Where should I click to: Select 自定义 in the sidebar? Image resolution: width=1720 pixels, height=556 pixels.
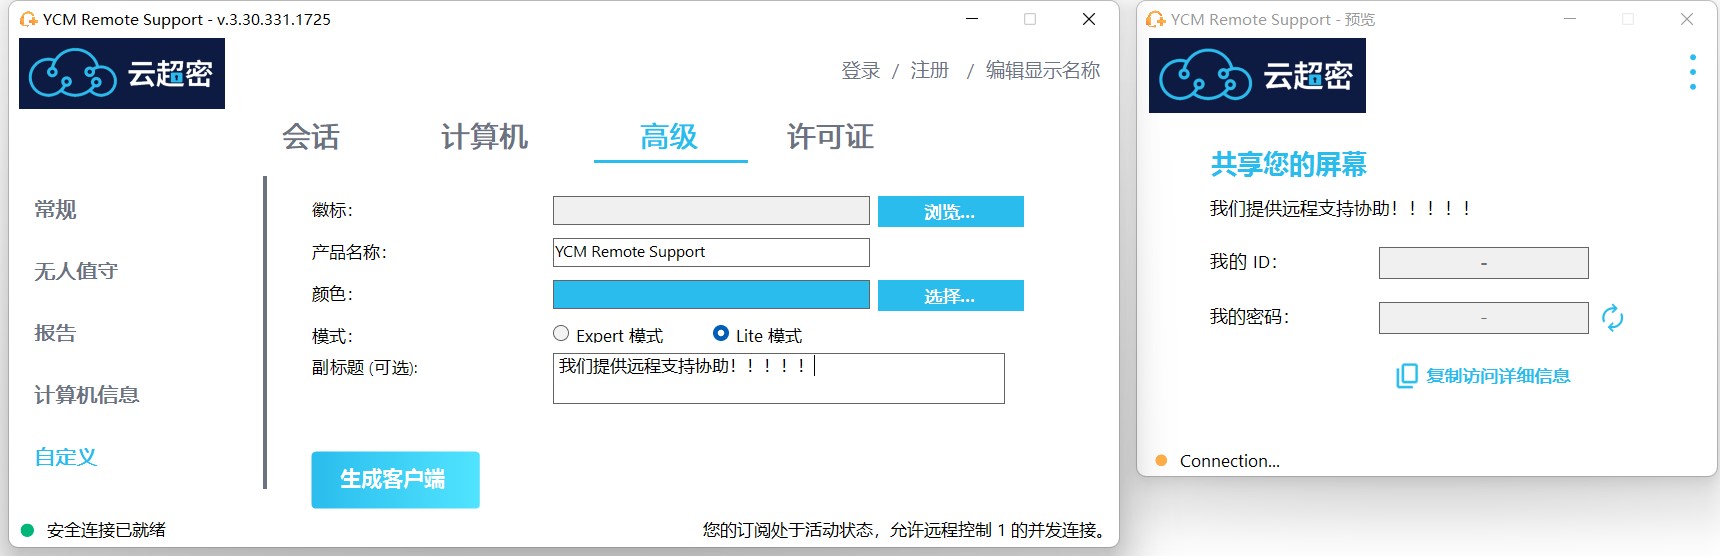66,457
